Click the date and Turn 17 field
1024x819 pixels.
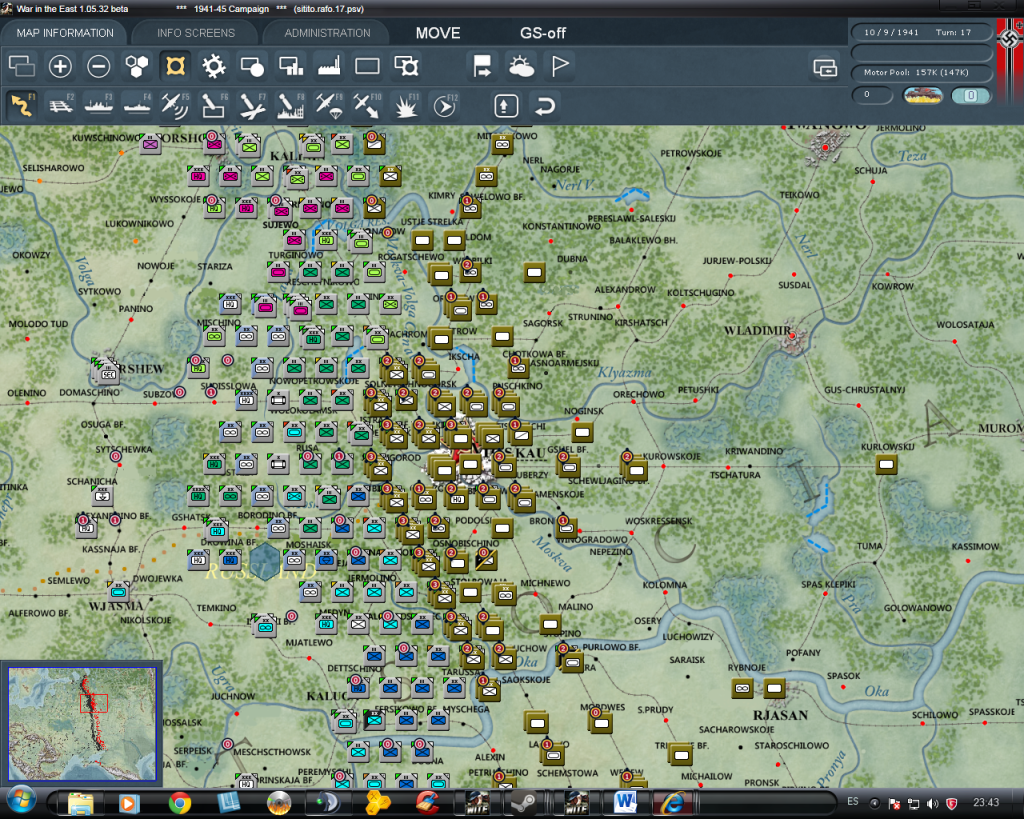click(921, 32)
